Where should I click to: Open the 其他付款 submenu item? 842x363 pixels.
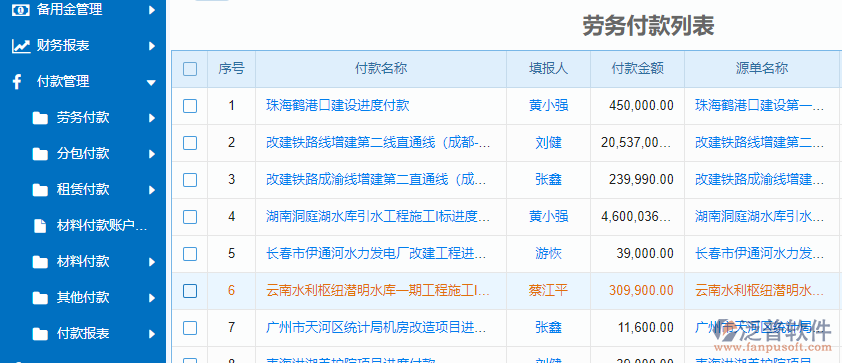point(83,298)
